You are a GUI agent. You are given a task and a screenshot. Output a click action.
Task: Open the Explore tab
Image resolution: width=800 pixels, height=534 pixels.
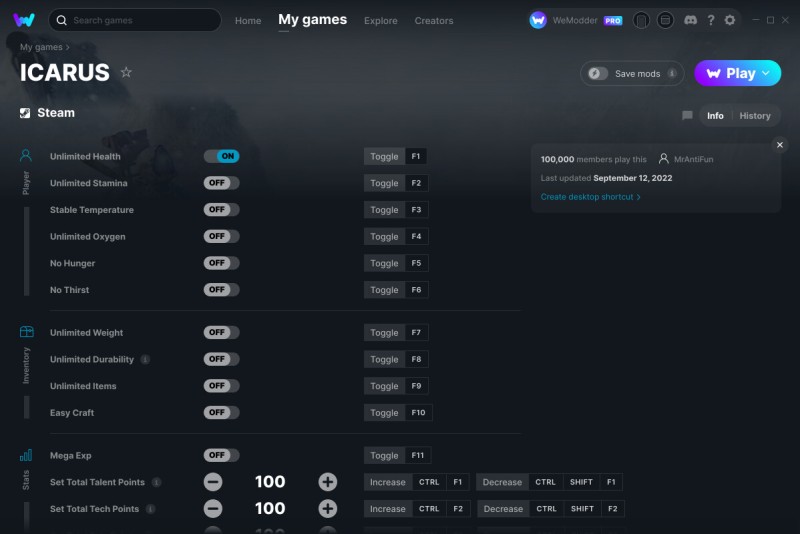[x=381, y=20]
